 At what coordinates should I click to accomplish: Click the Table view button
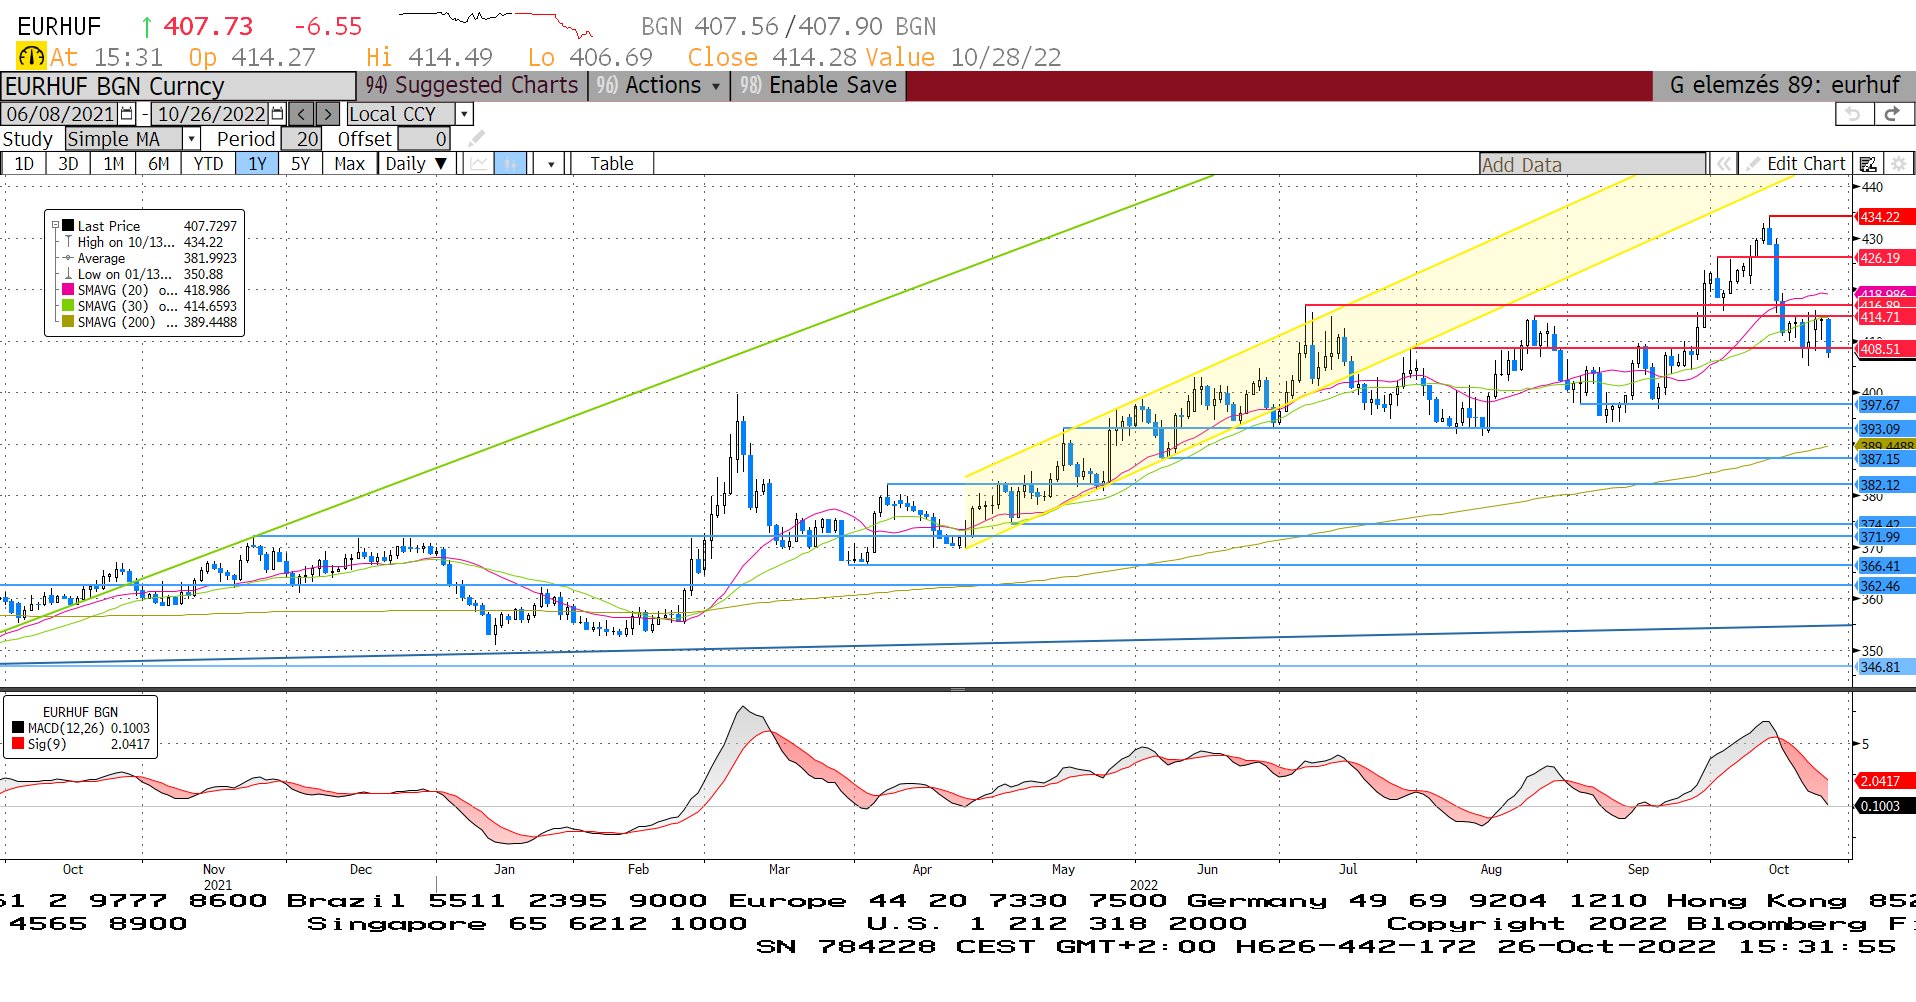pyautogui.click(x=611, y=164)
